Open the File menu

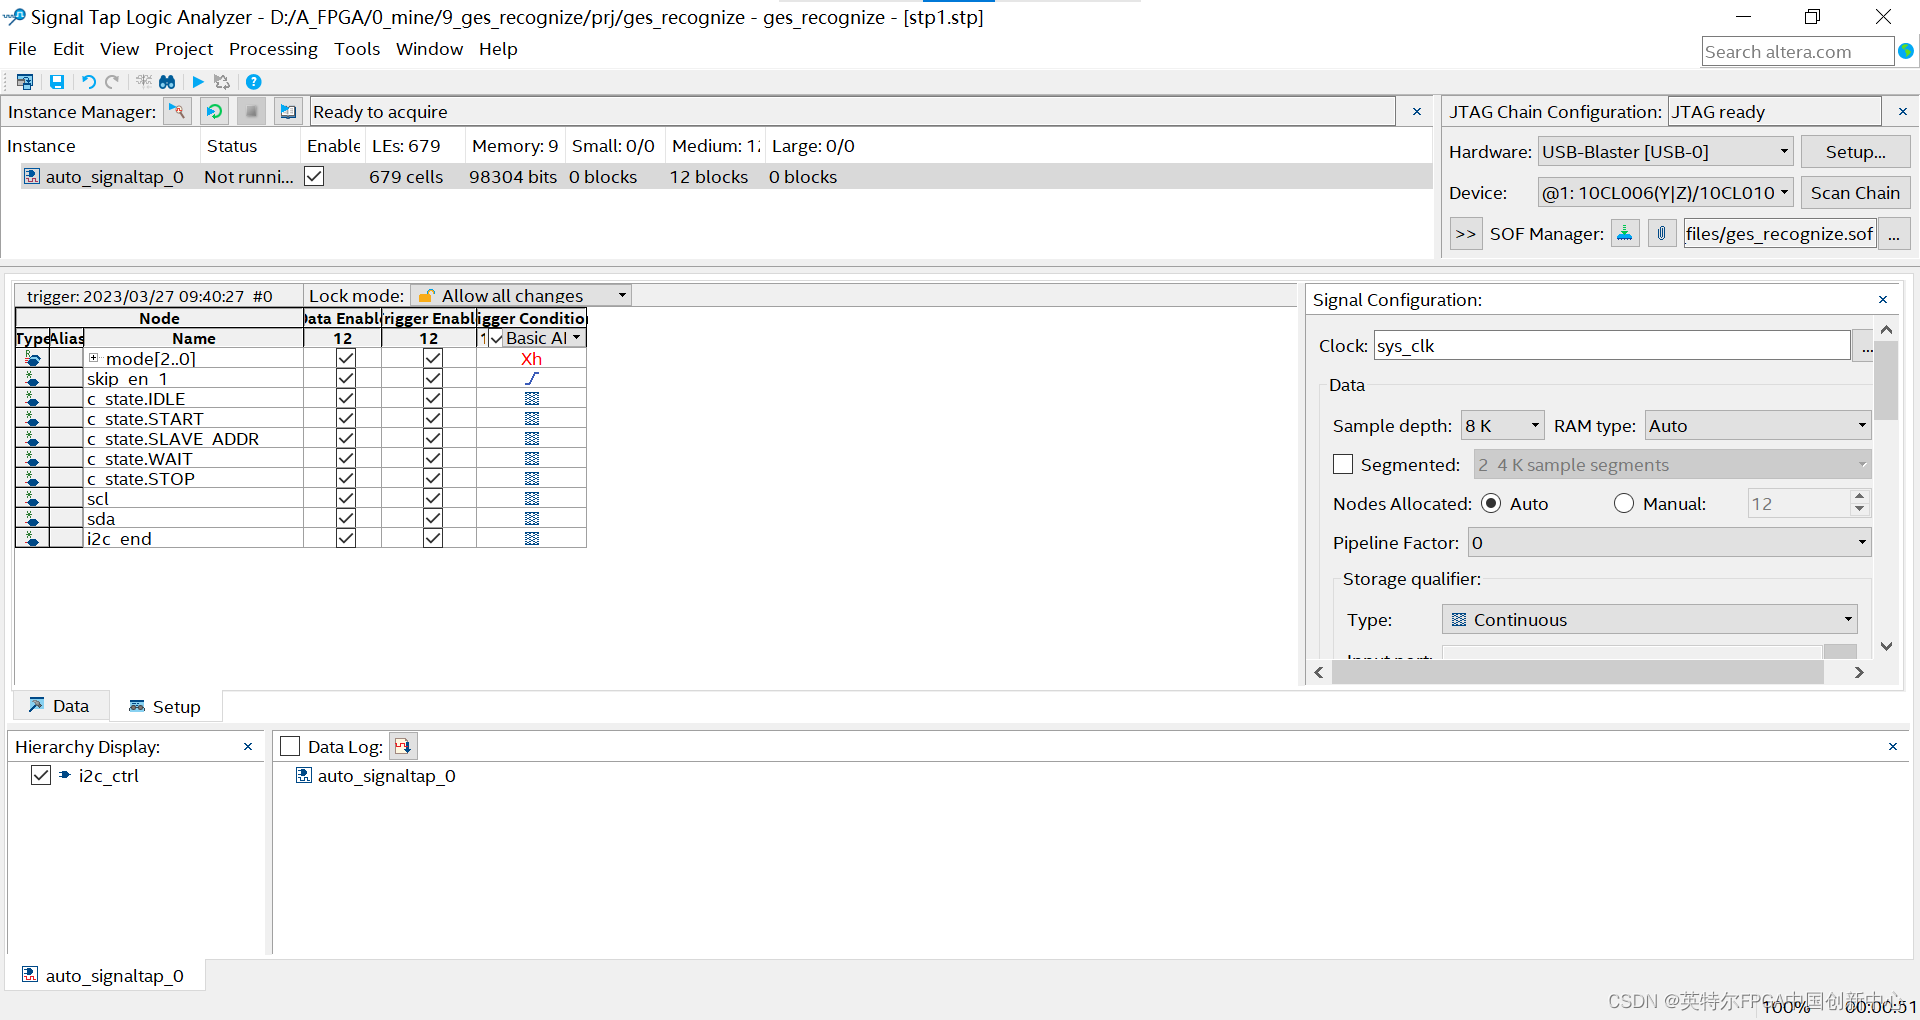[22, 49]
